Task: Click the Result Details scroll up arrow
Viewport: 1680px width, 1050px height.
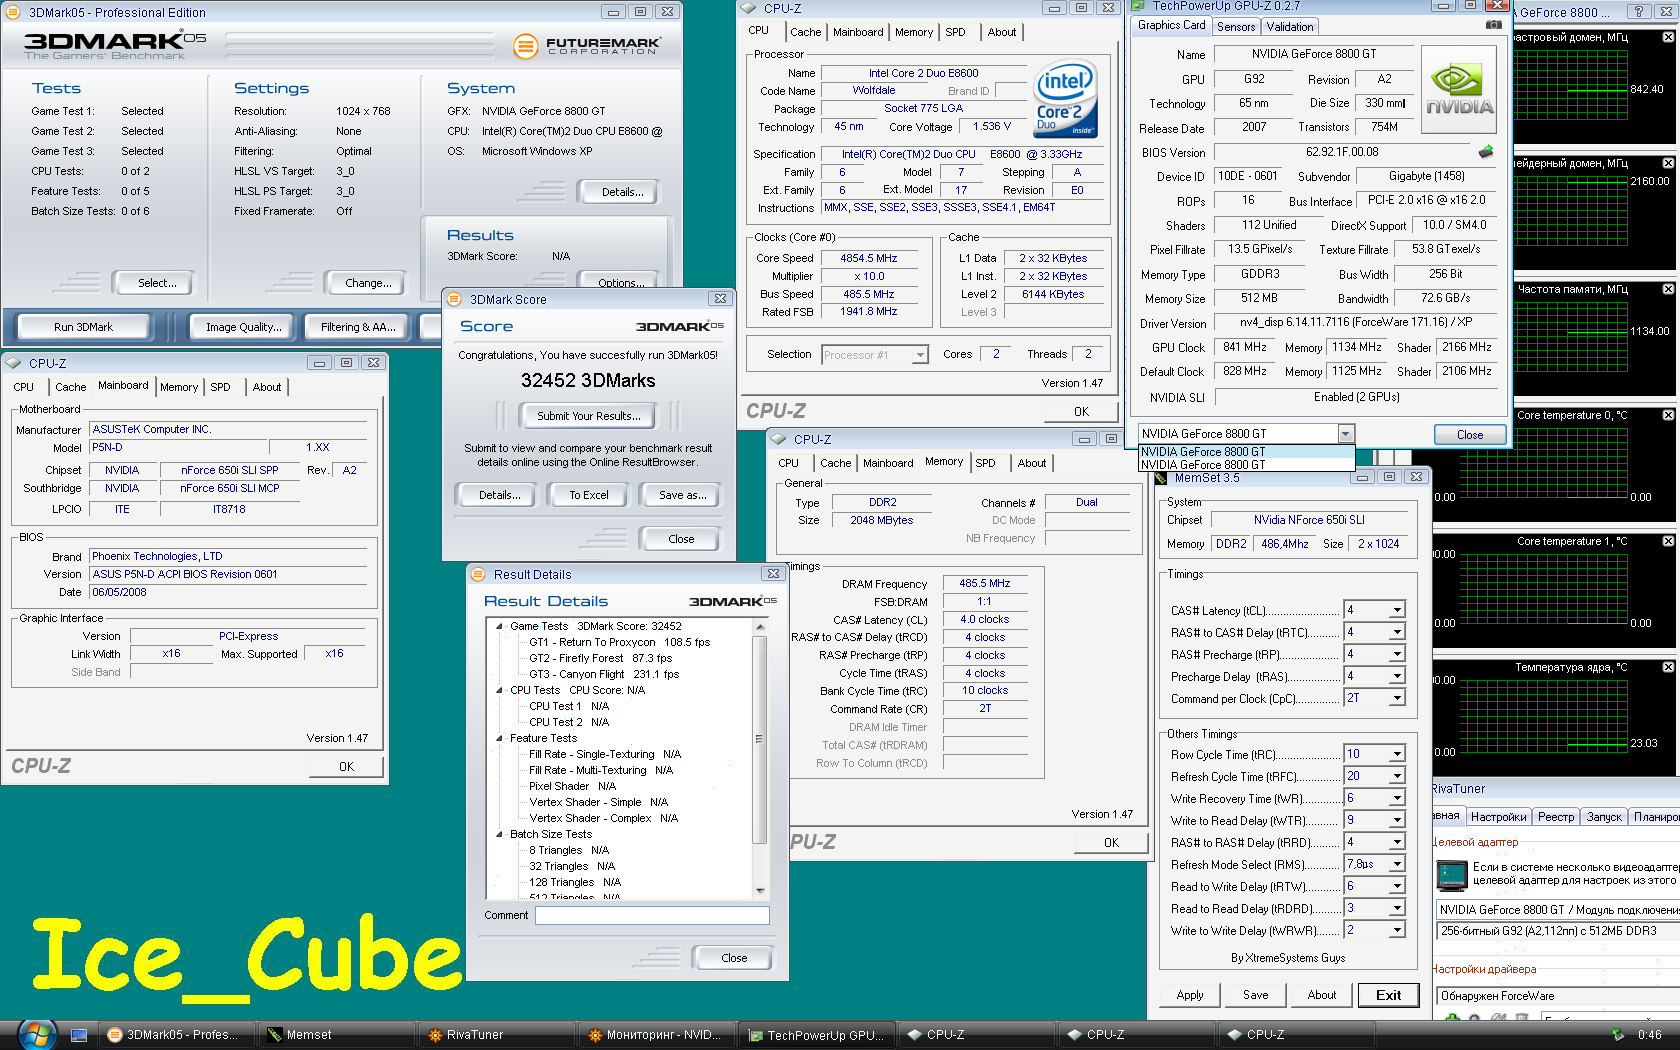Action: click(x=759, y=626)
